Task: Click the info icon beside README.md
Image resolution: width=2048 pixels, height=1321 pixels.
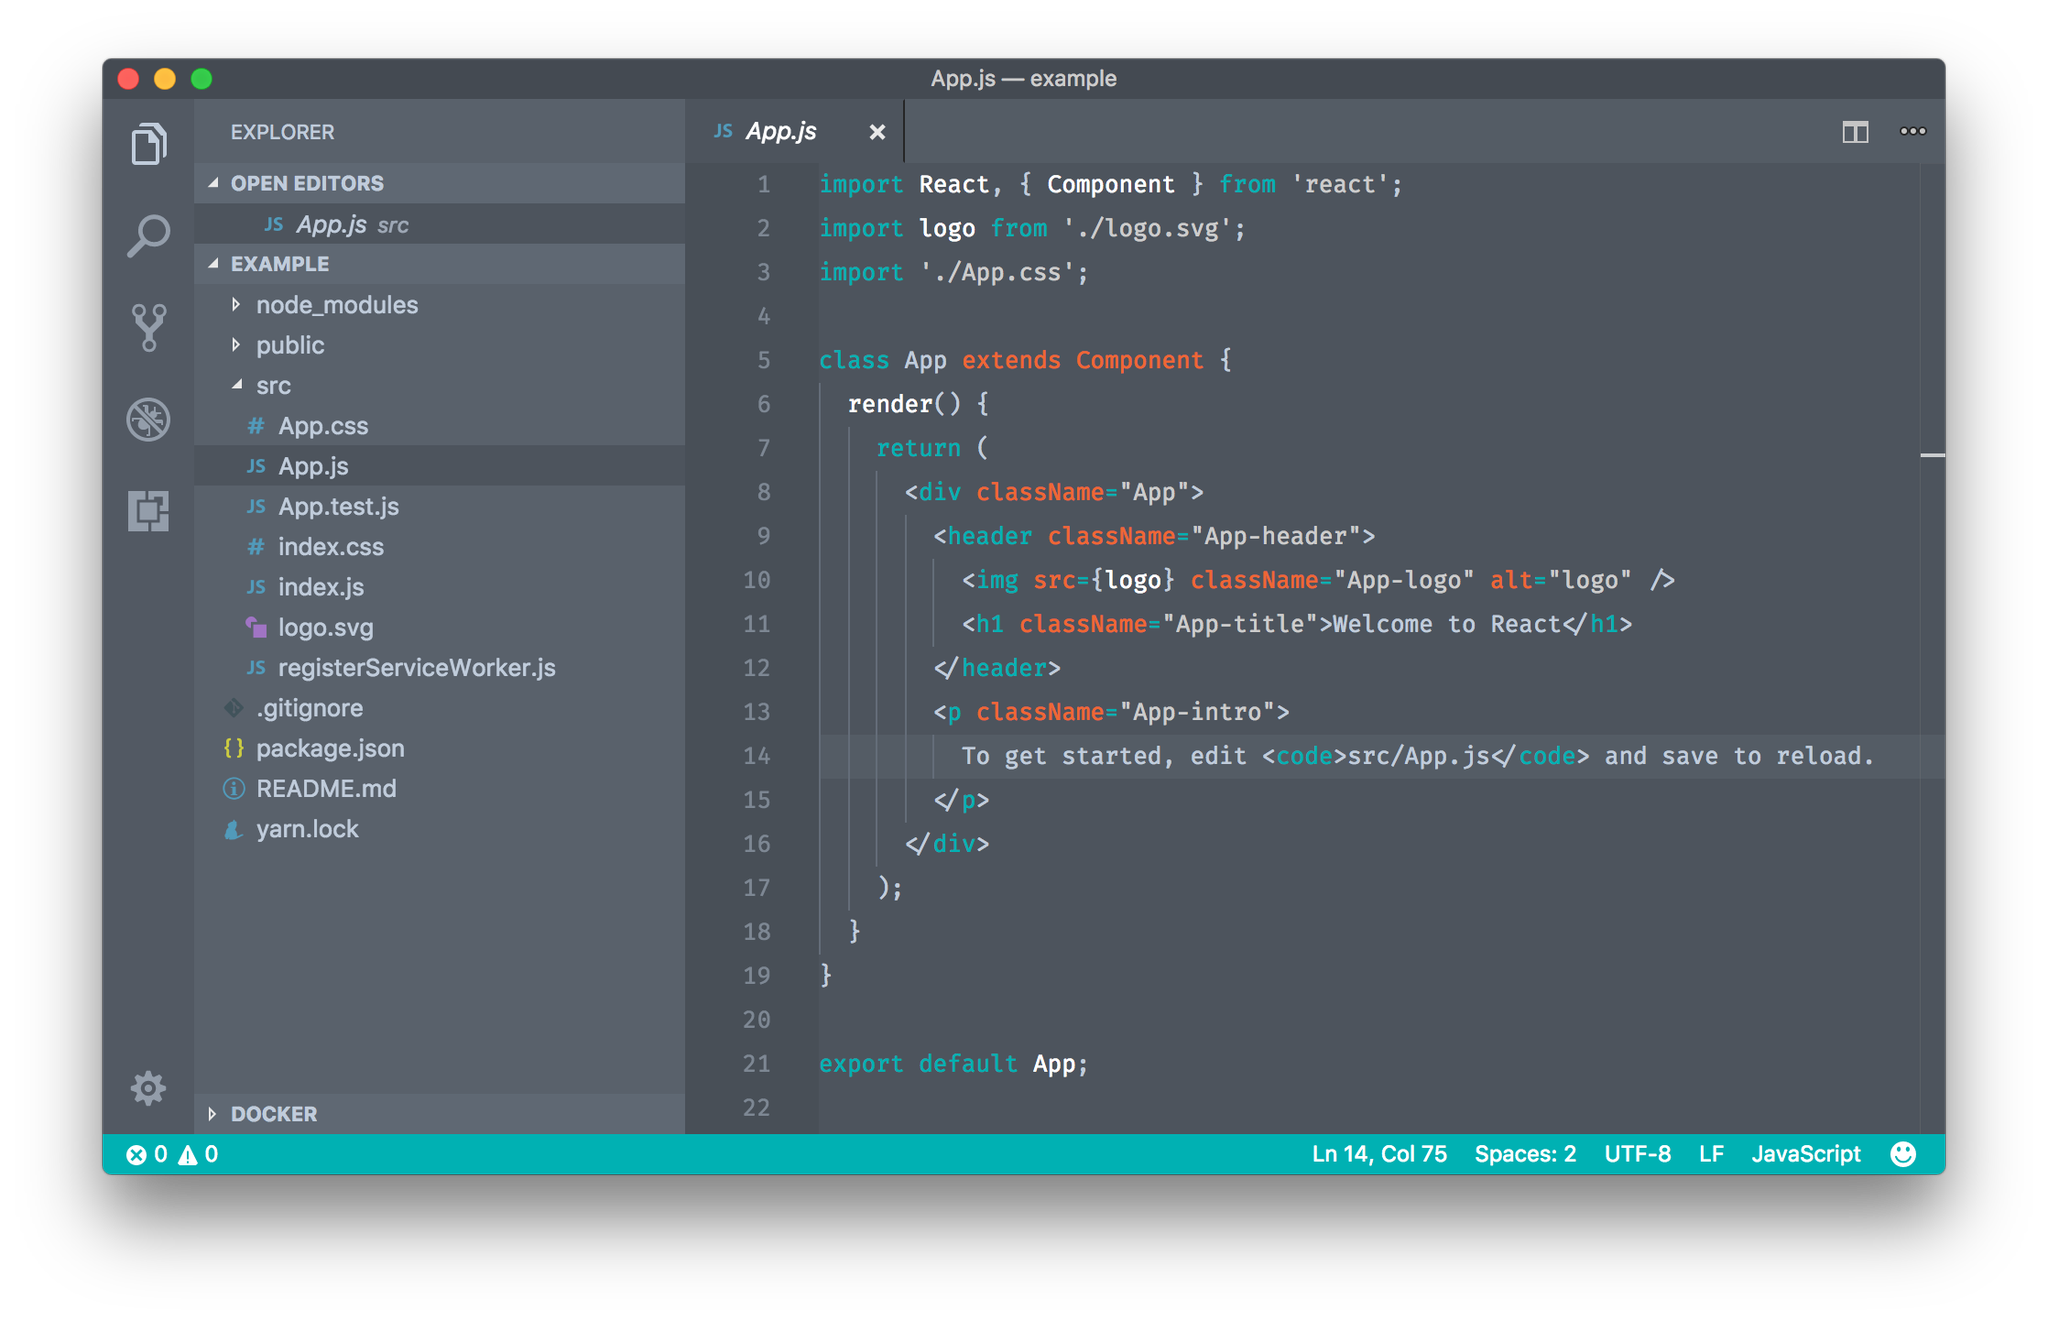Action: (x=234, y=789)
